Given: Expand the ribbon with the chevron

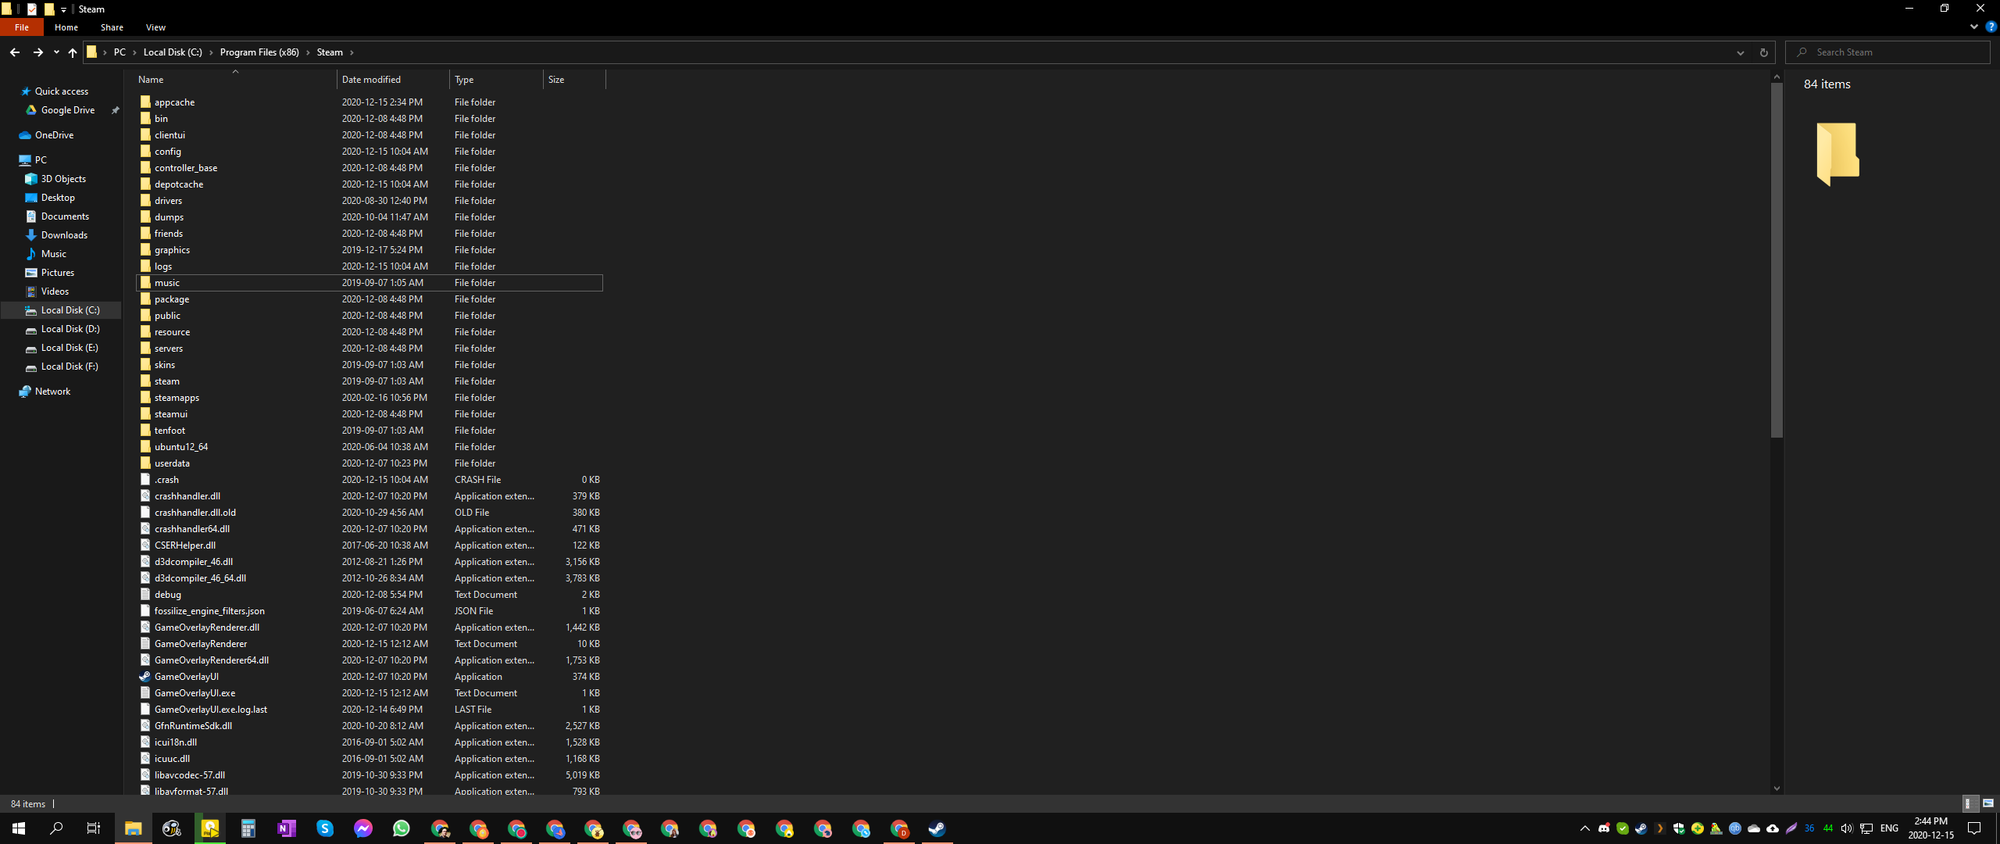Looking at the screenshot, I should [1974, 27].
